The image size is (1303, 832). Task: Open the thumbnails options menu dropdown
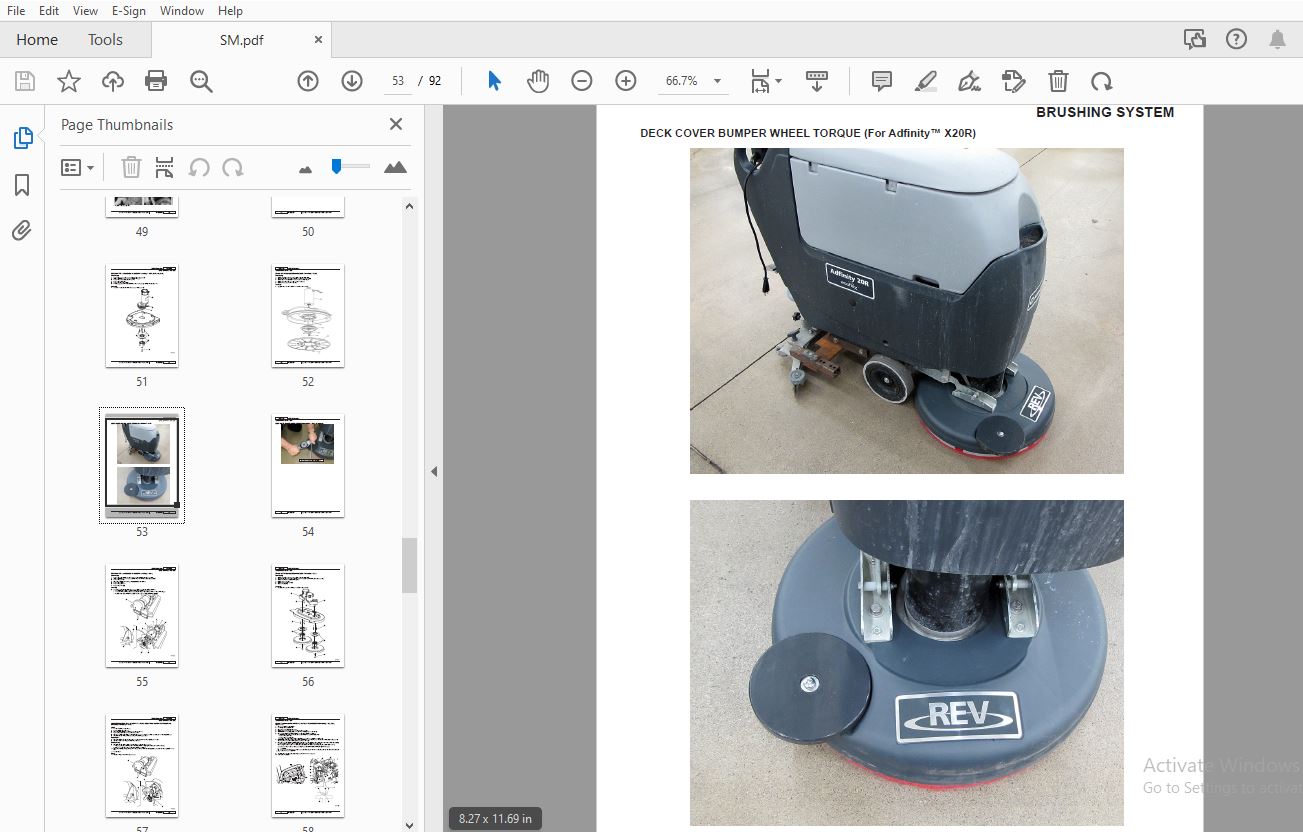pyautogui.click(x=77, y=167)
